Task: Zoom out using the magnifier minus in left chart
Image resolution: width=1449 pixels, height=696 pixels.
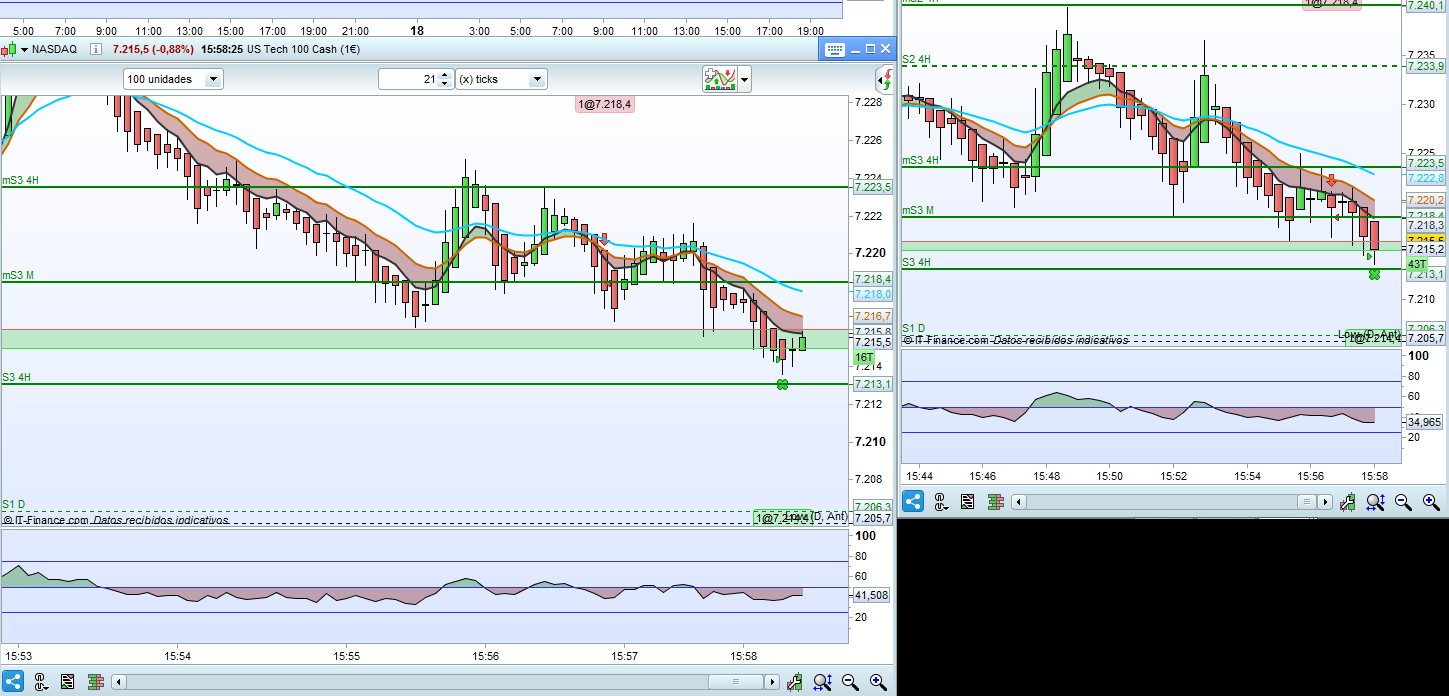Action: coord(851,682)
